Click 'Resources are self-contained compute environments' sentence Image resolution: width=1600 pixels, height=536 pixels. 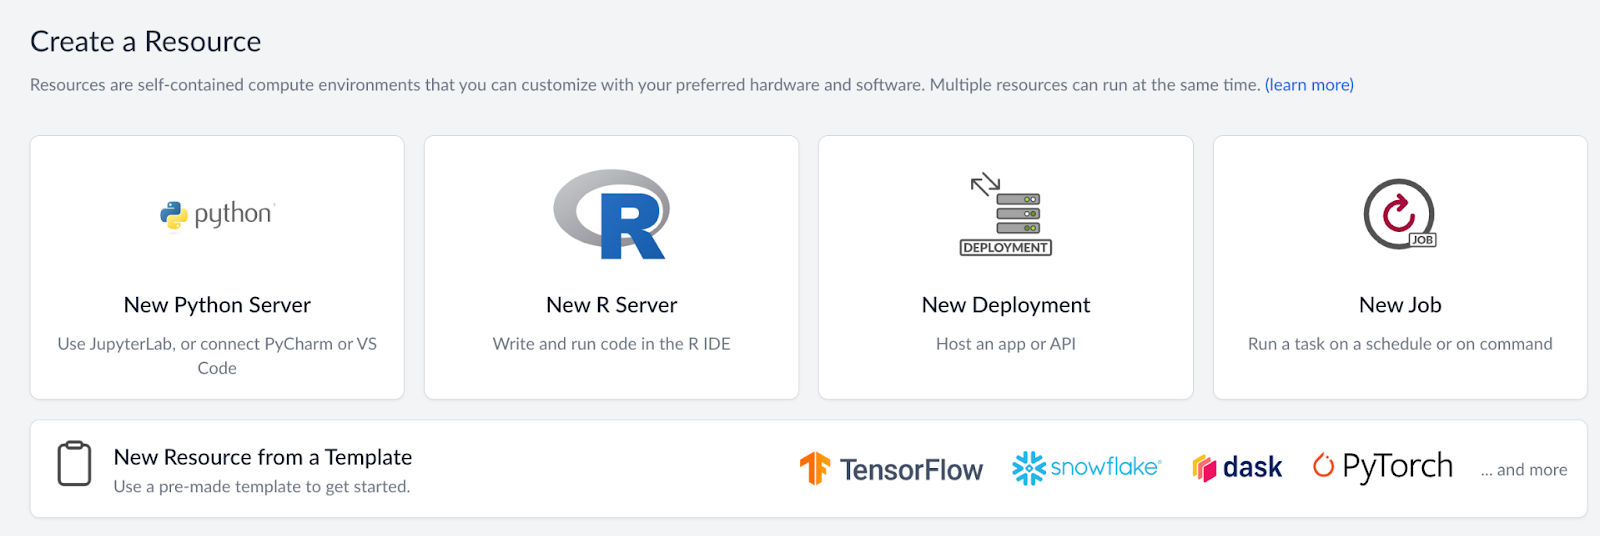click(645, 85)
